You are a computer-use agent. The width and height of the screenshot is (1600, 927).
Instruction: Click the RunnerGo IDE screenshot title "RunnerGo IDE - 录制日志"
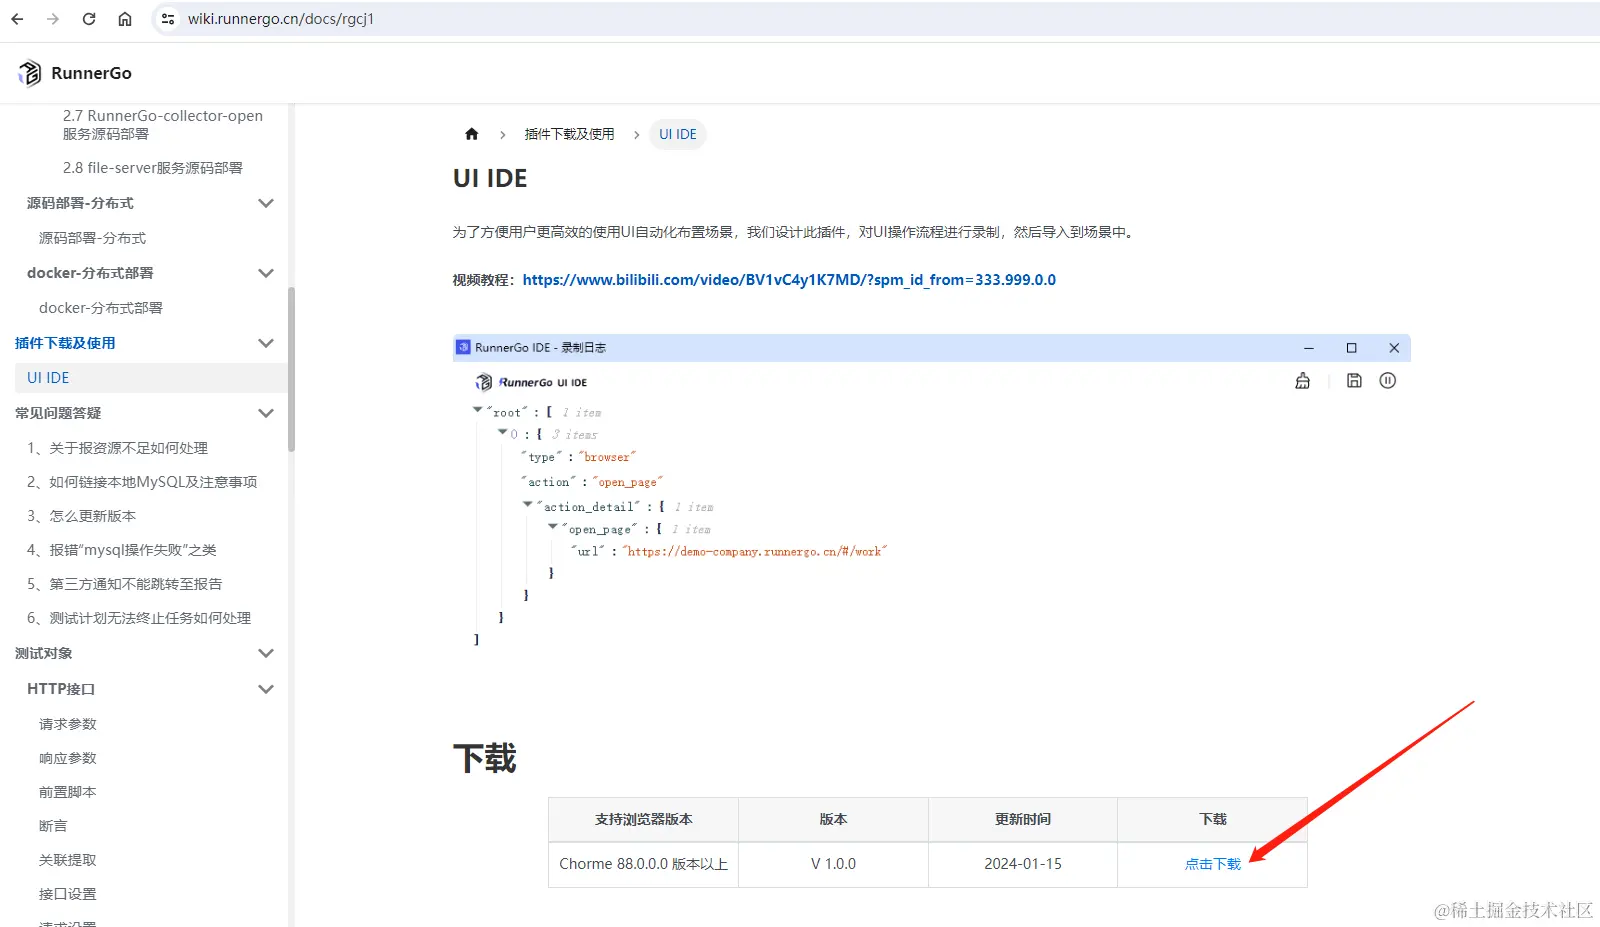540,348
